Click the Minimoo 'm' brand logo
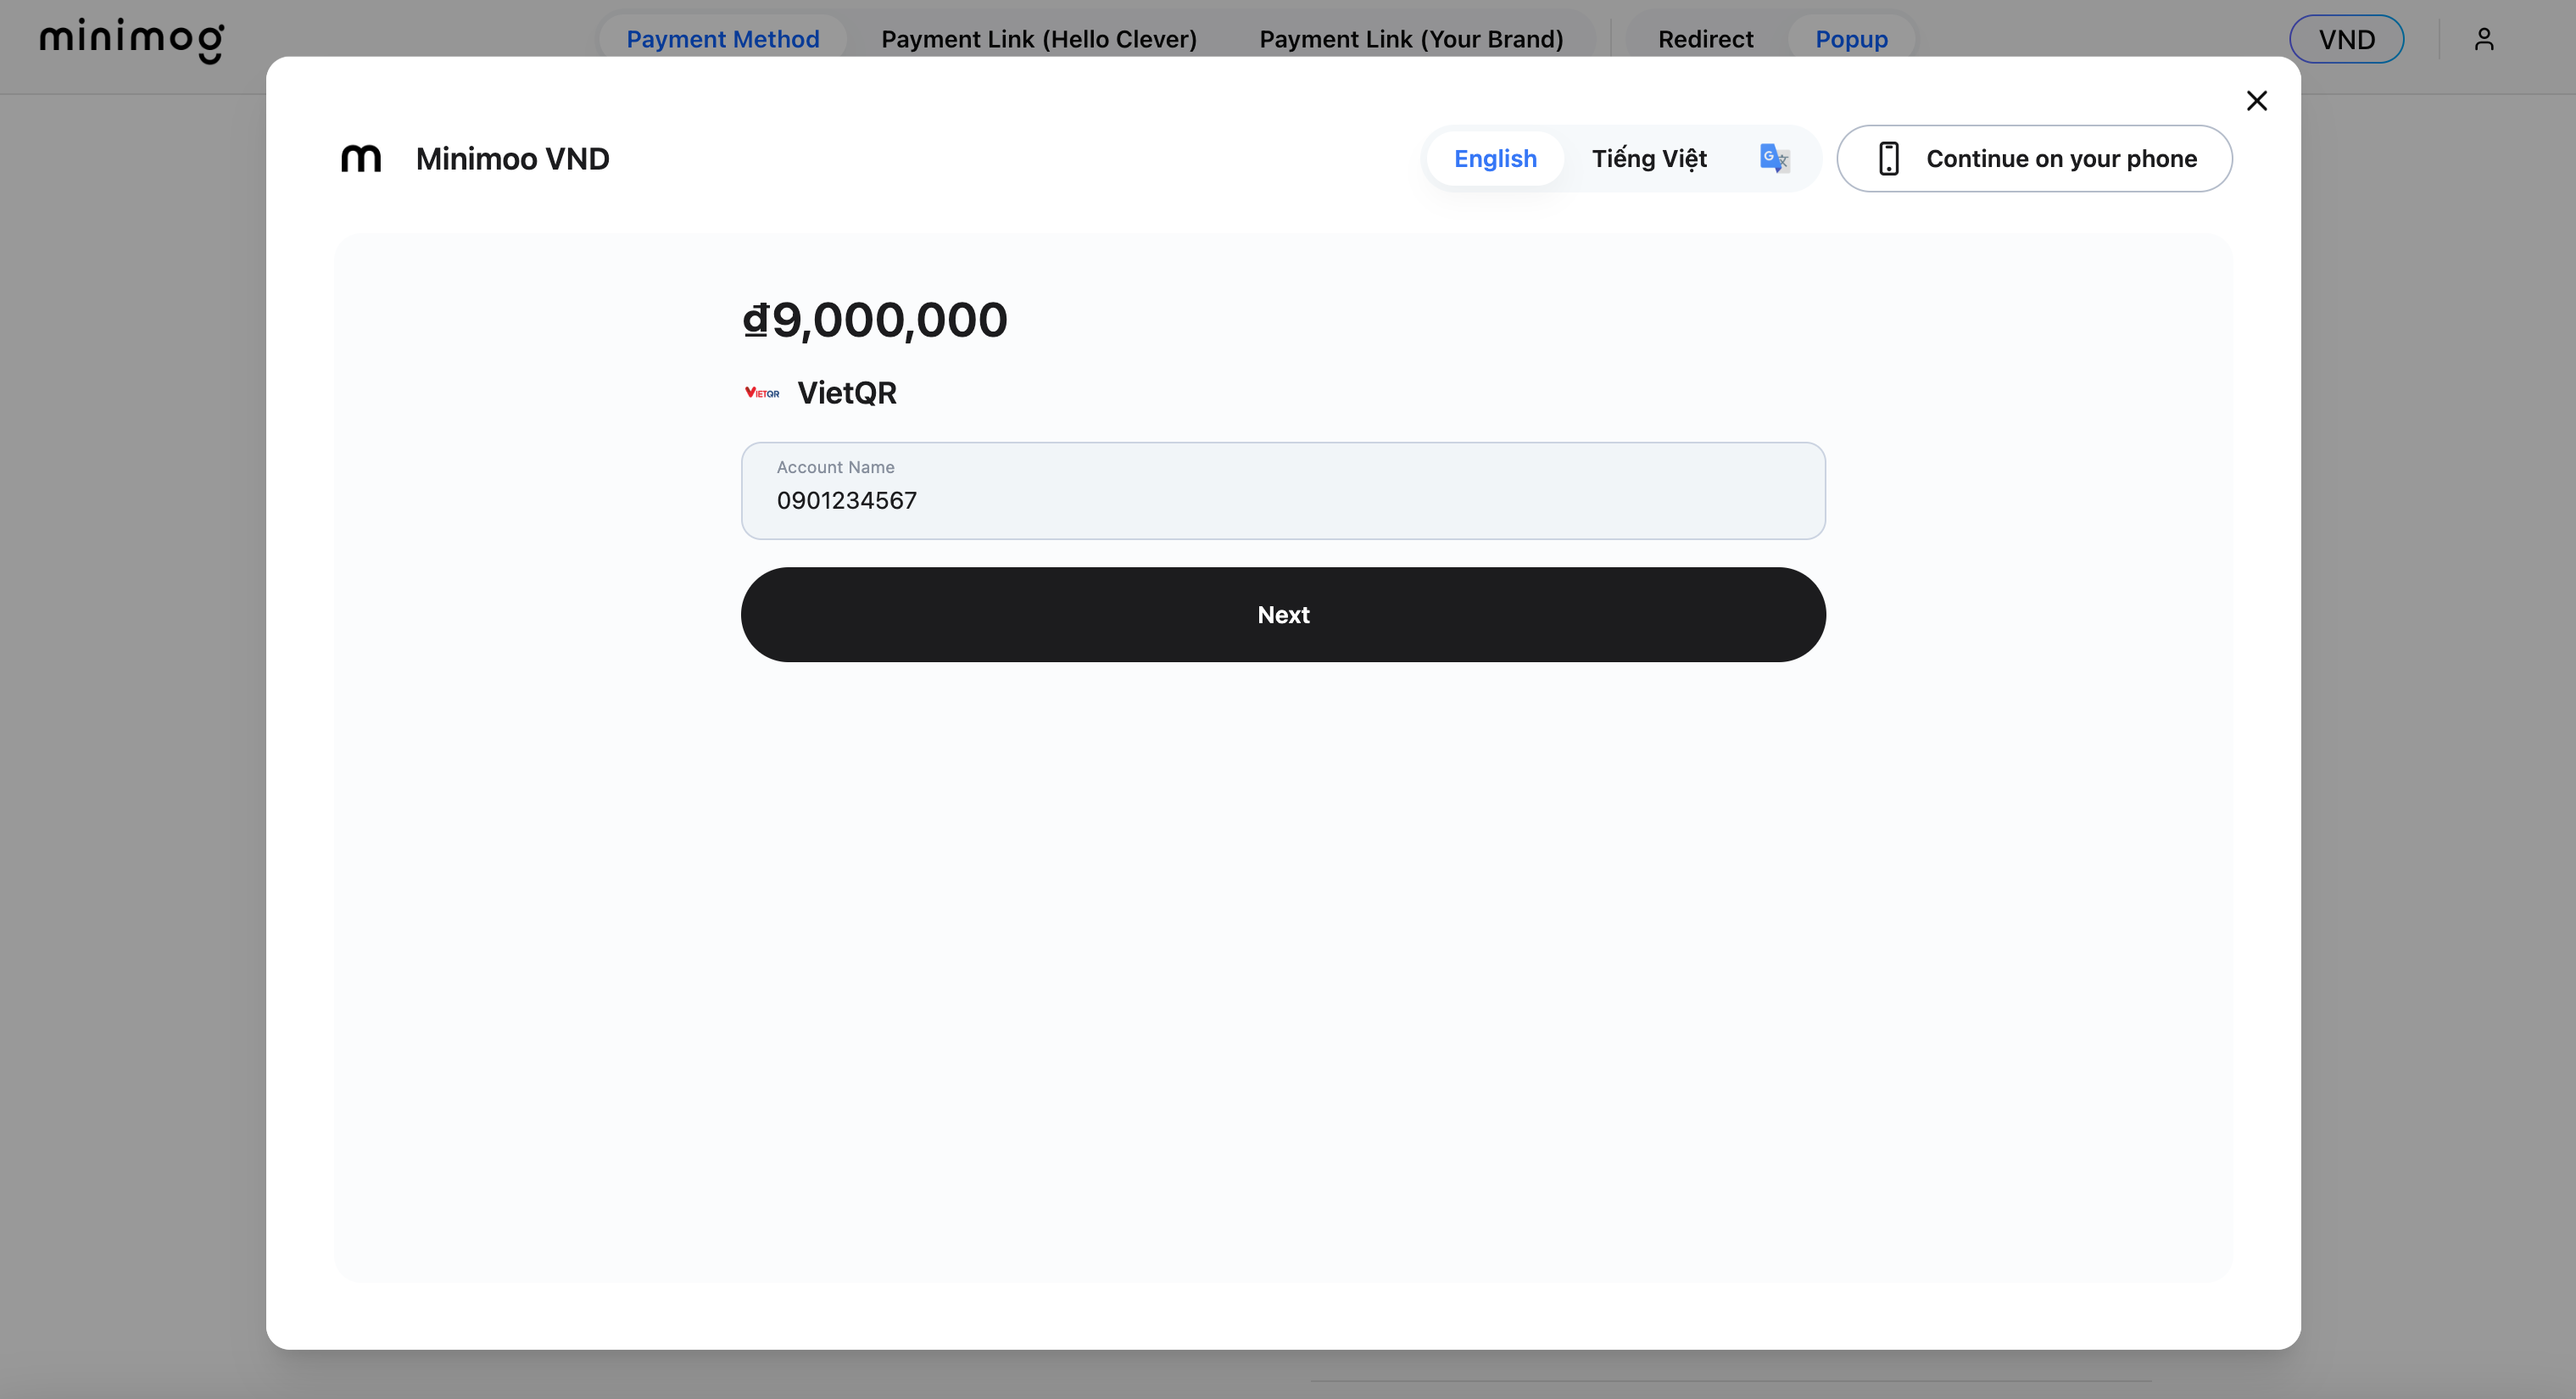 tap(361, 159)
